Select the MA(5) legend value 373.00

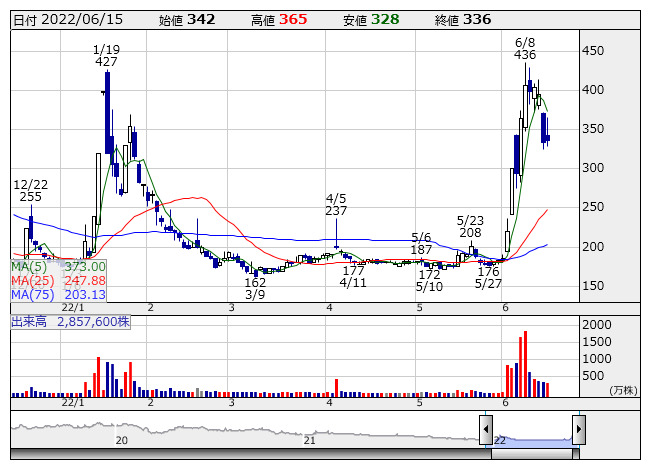tap(85, 267)
